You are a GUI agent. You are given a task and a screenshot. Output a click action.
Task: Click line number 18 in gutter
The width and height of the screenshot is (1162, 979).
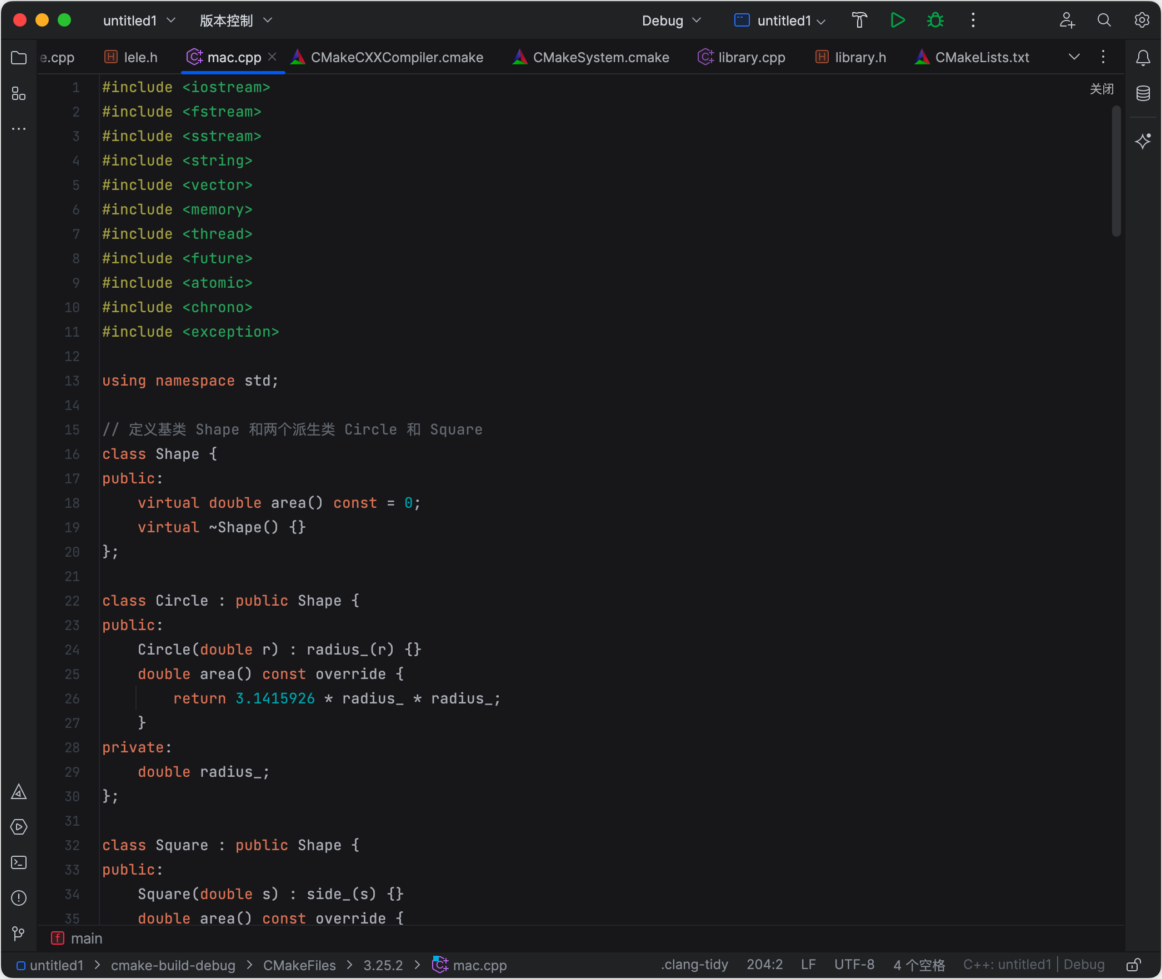tap(72, 503)
